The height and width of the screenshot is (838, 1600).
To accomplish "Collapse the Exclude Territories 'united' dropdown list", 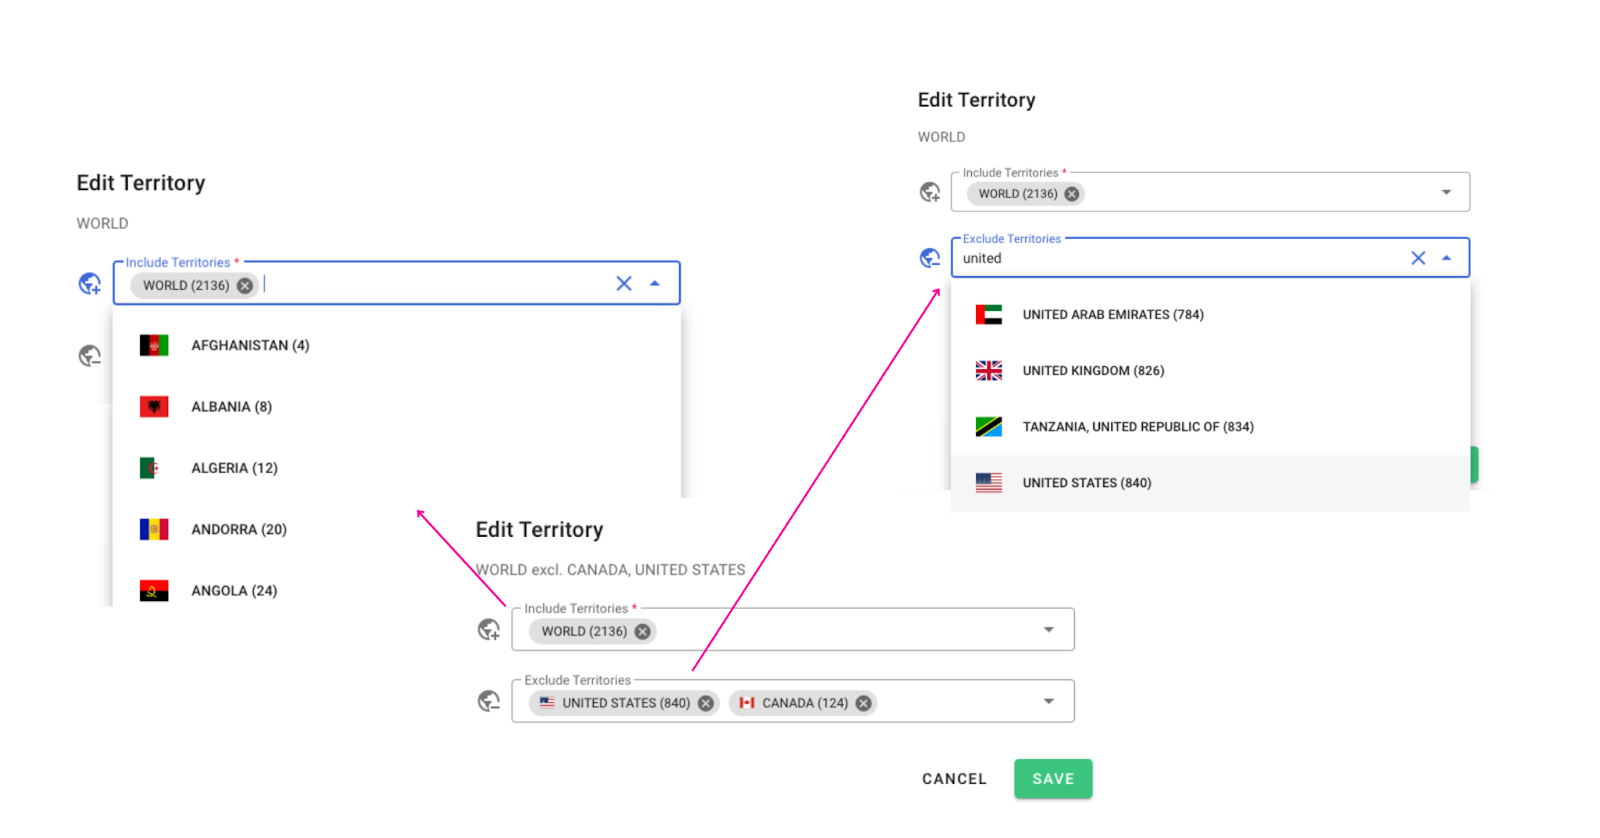I will pos(1446,258).
